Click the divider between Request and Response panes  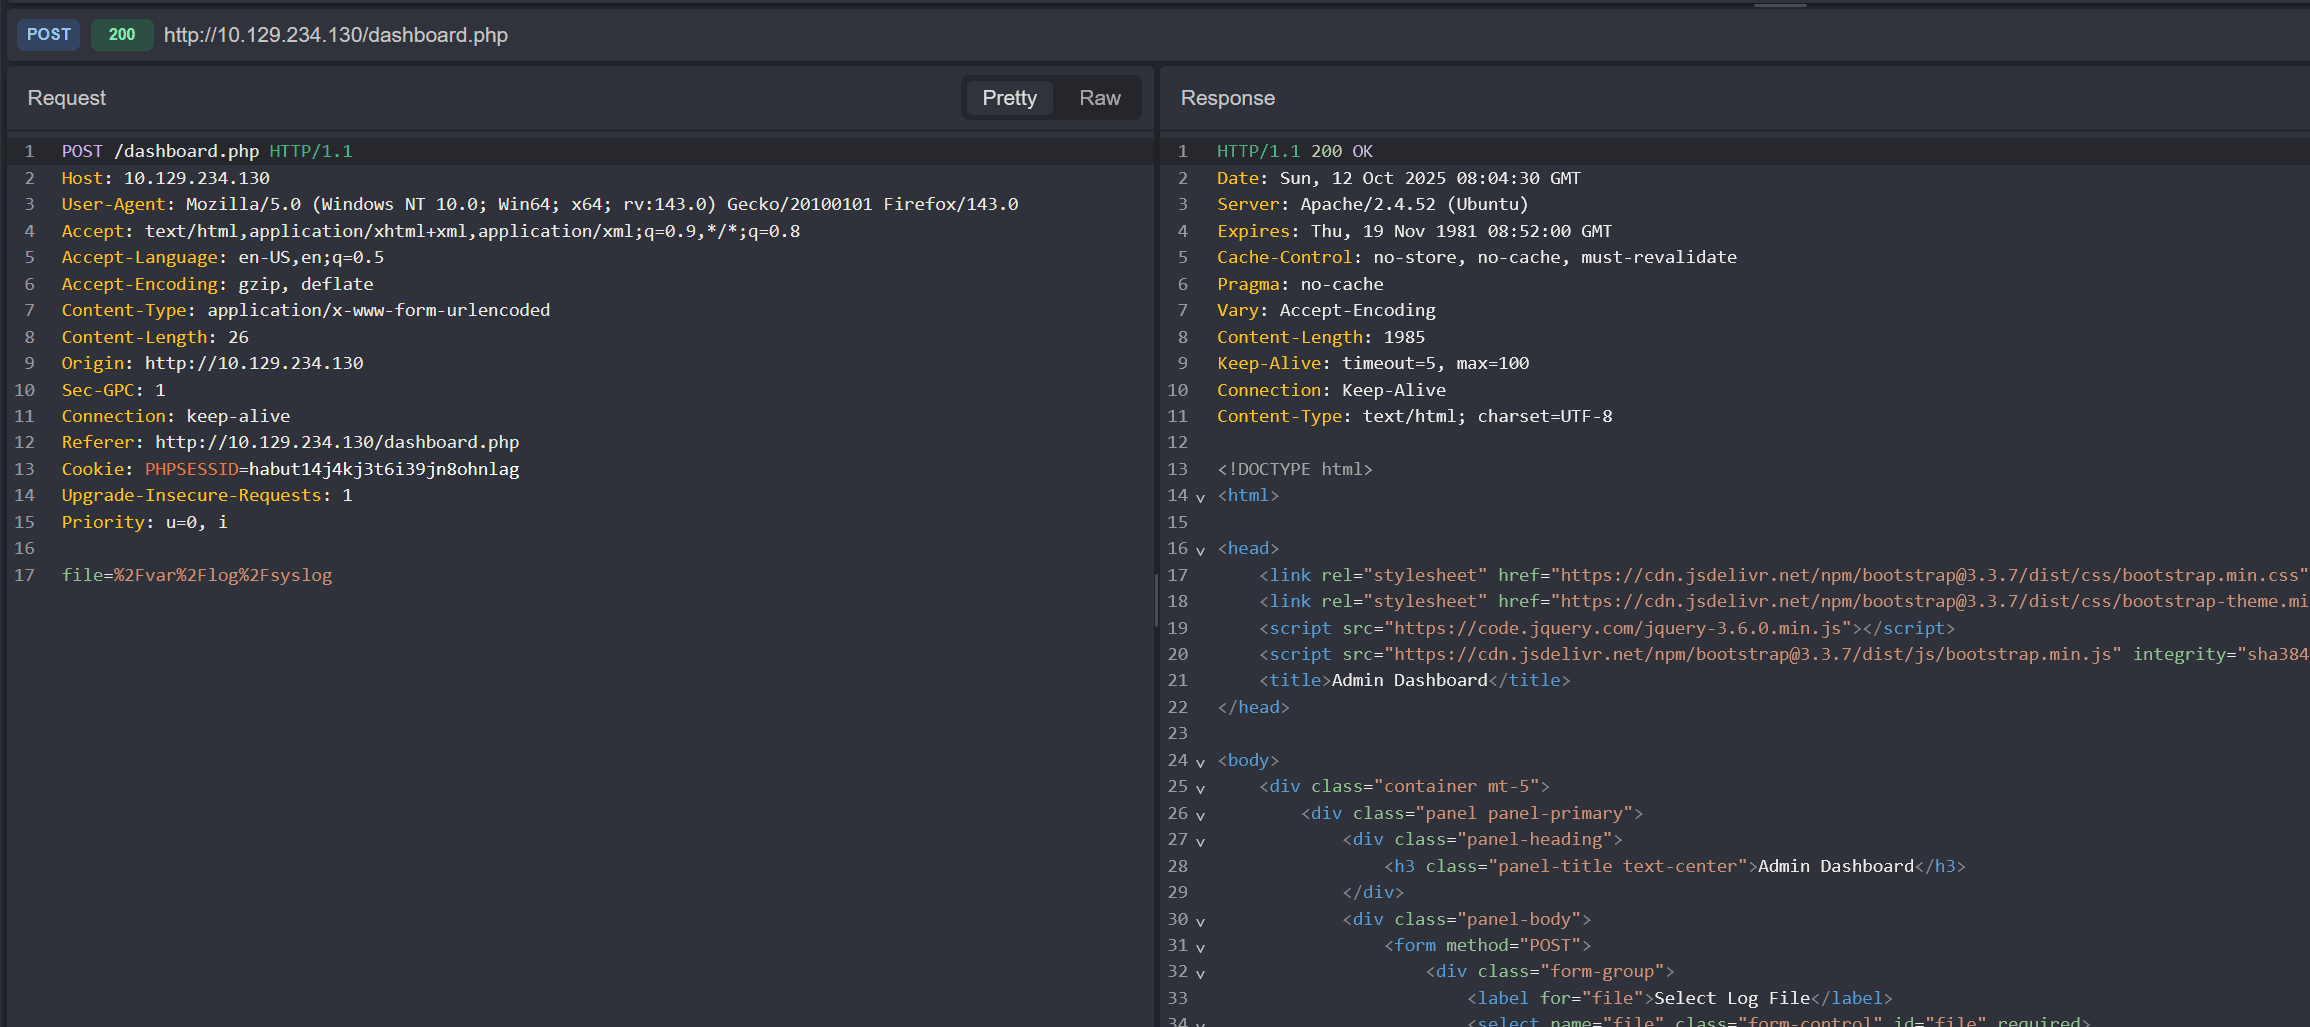(1156, 600)
